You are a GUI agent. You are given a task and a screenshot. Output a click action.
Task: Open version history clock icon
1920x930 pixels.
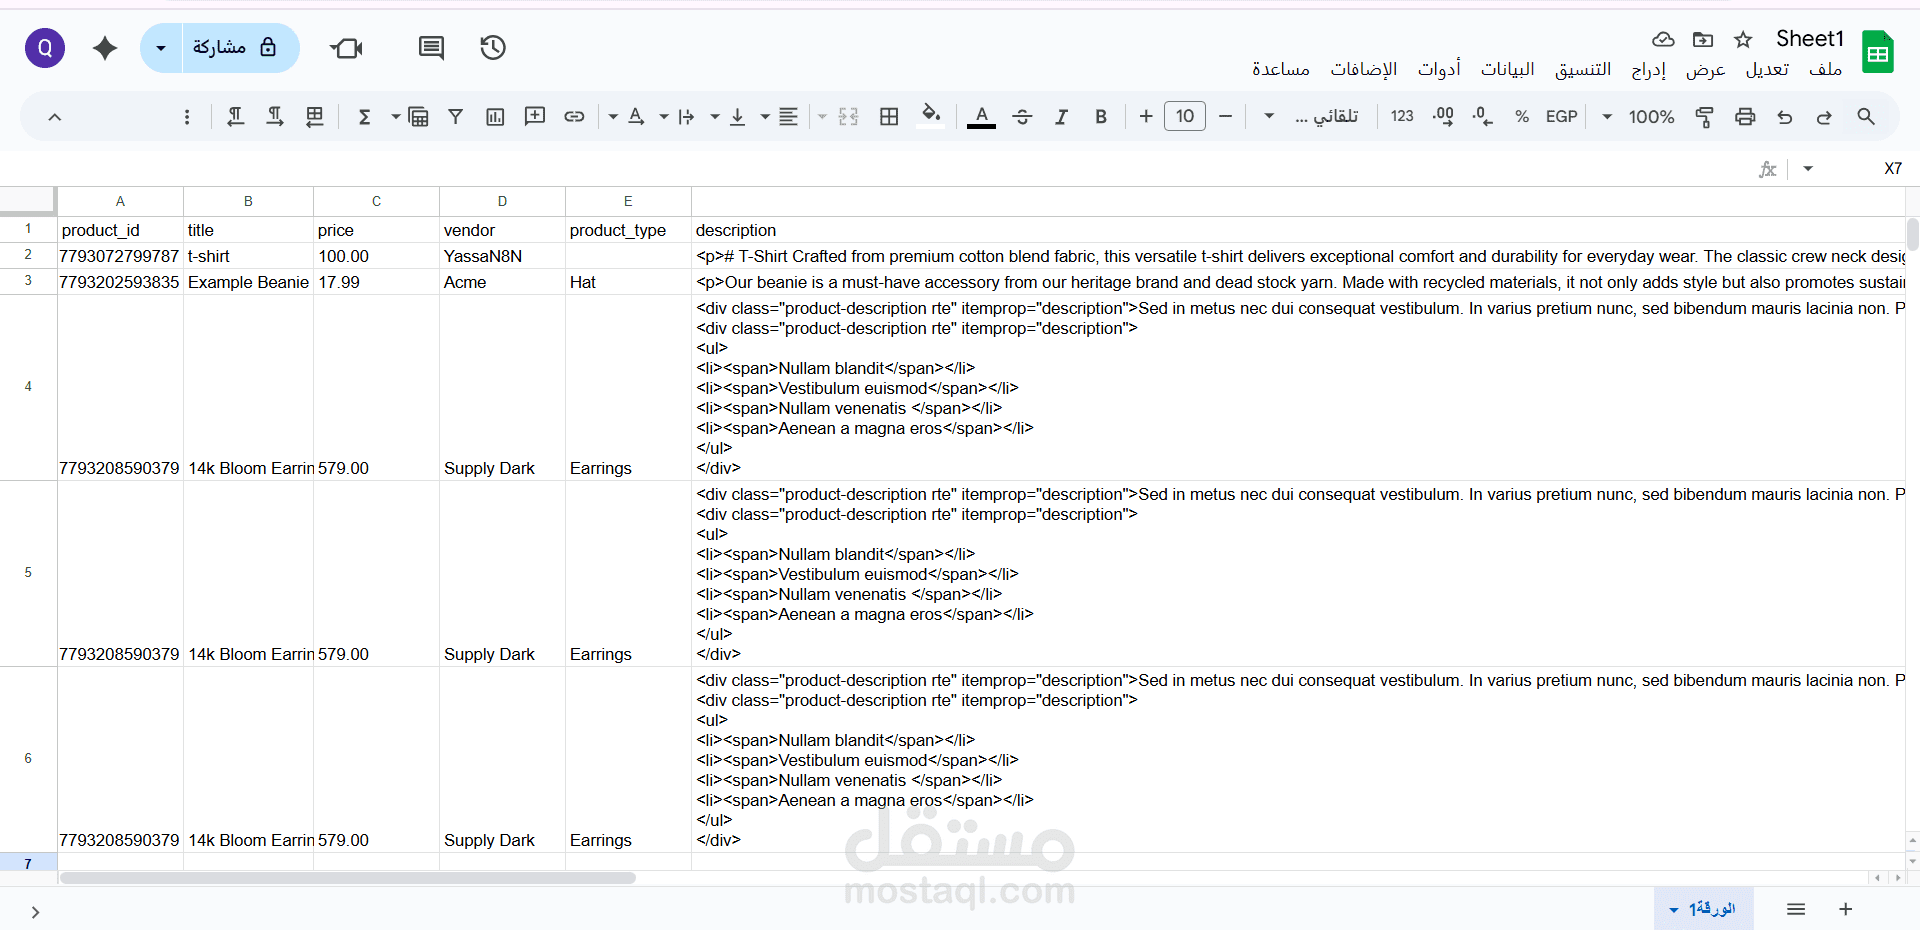click(x=493, y=48)
